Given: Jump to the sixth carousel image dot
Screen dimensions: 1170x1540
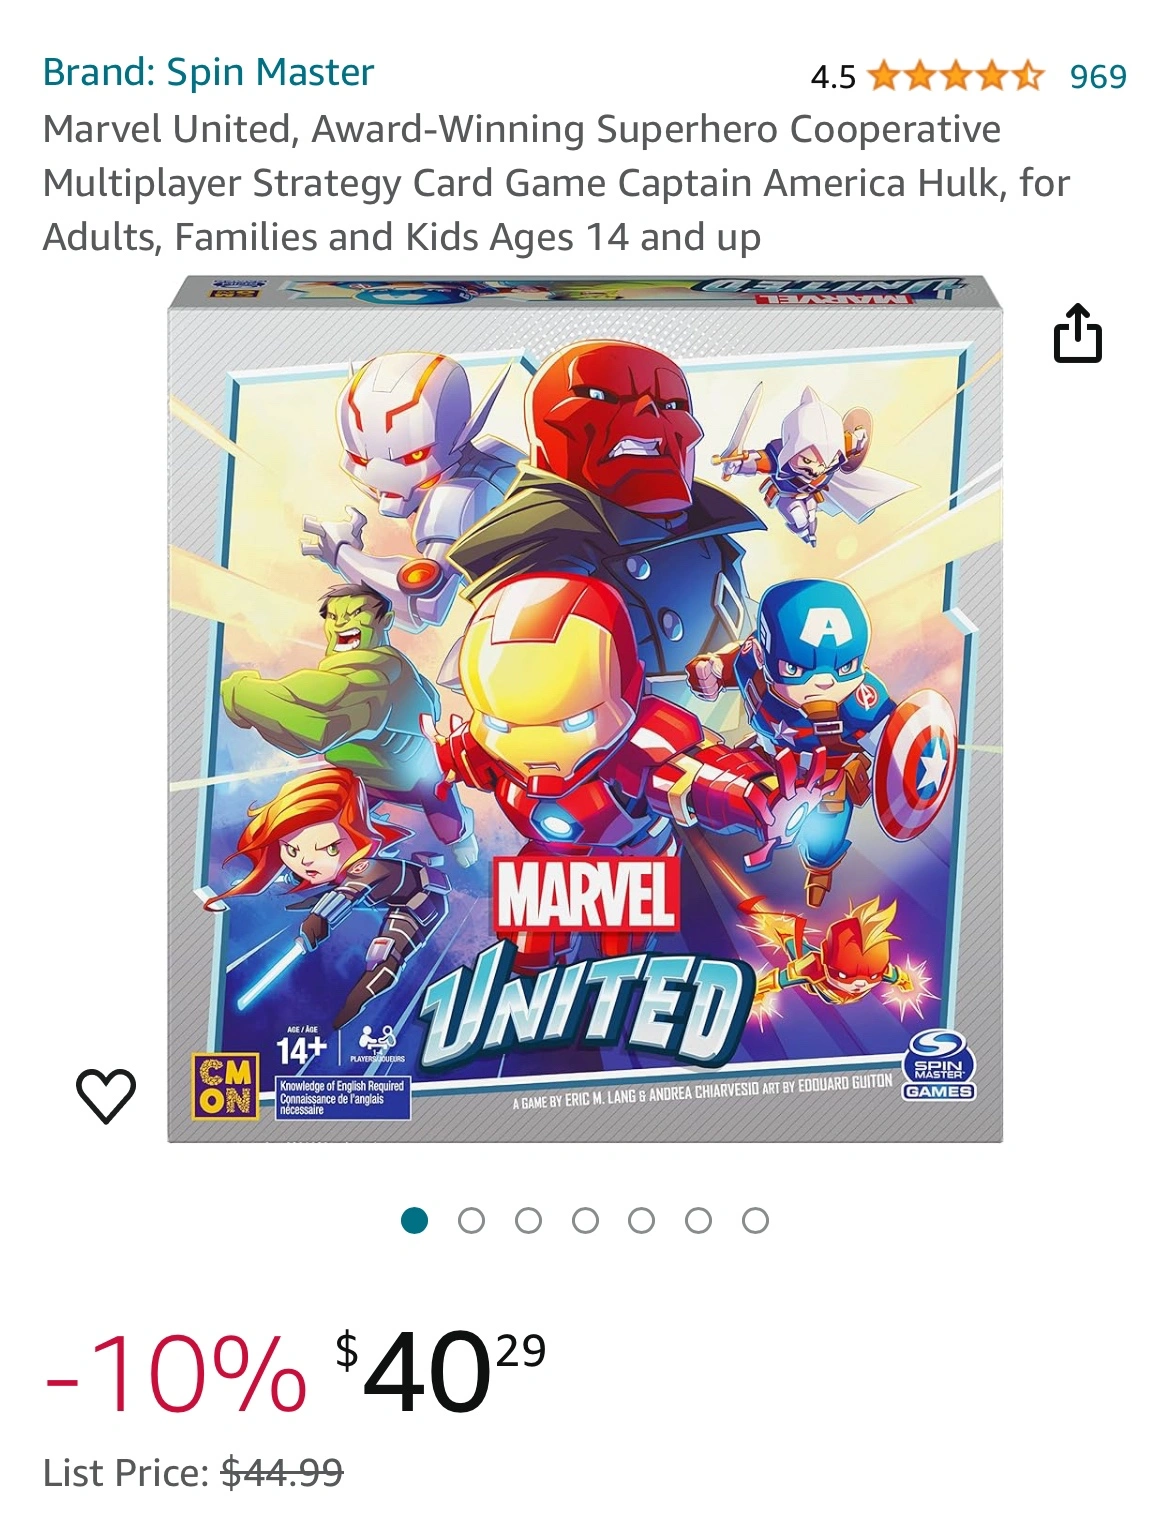Looking at the screenshot, I should coord(699,1220).
